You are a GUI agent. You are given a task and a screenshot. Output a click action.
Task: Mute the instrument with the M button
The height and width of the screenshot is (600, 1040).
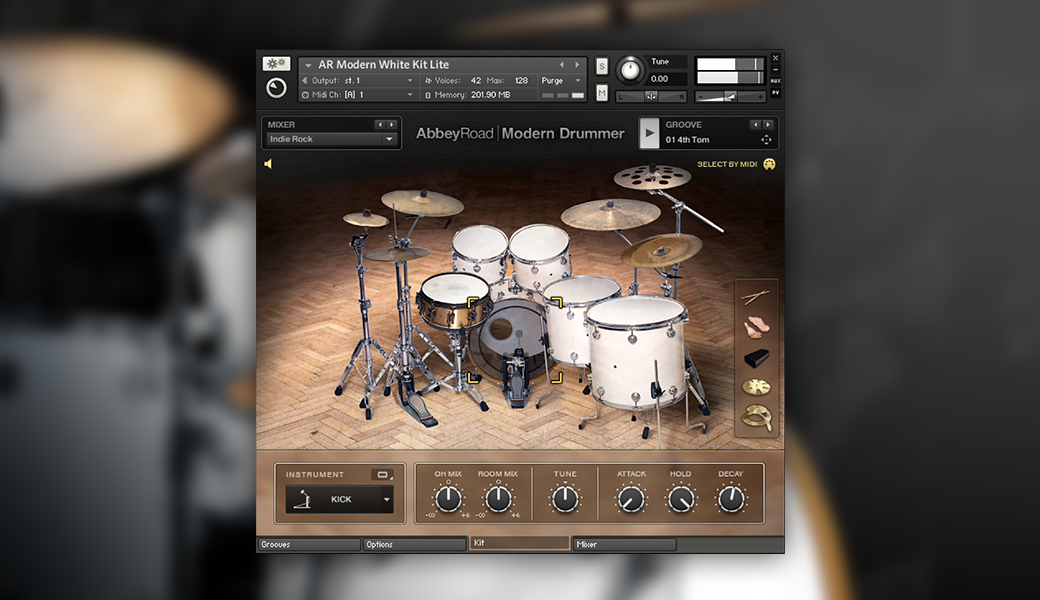pyautogui.click(x=602, y=93)
